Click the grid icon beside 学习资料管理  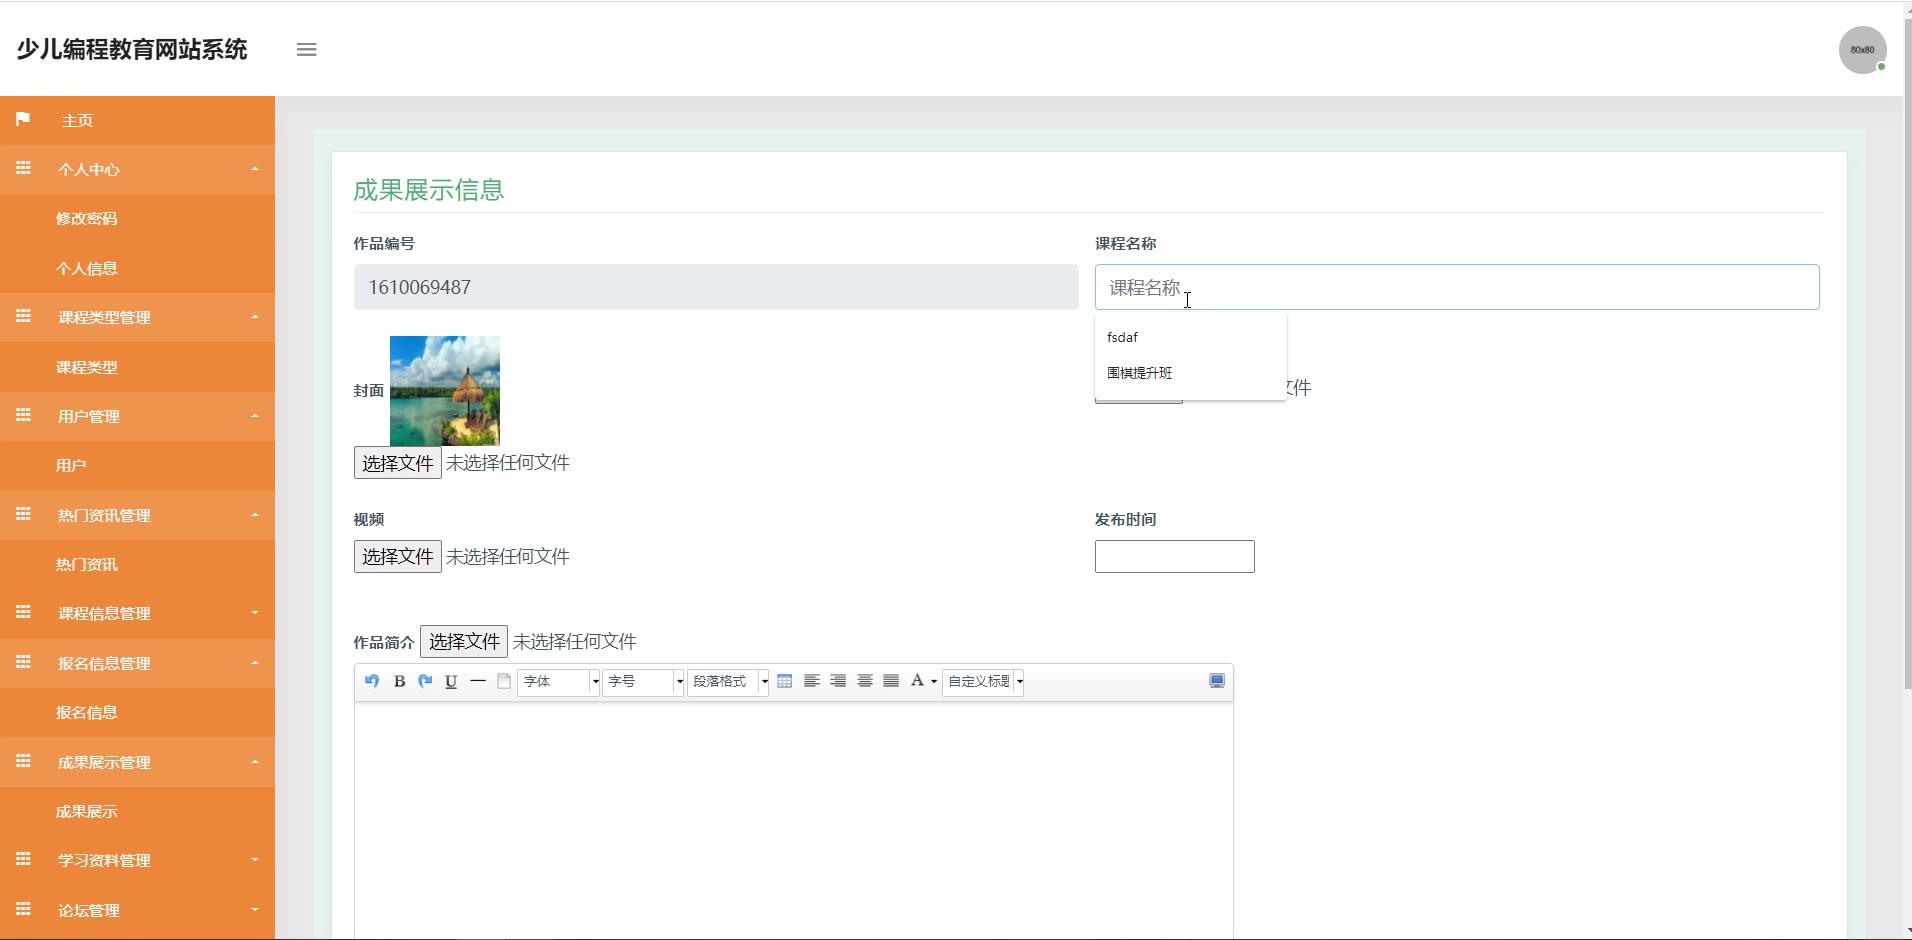(x=23, y=859)
